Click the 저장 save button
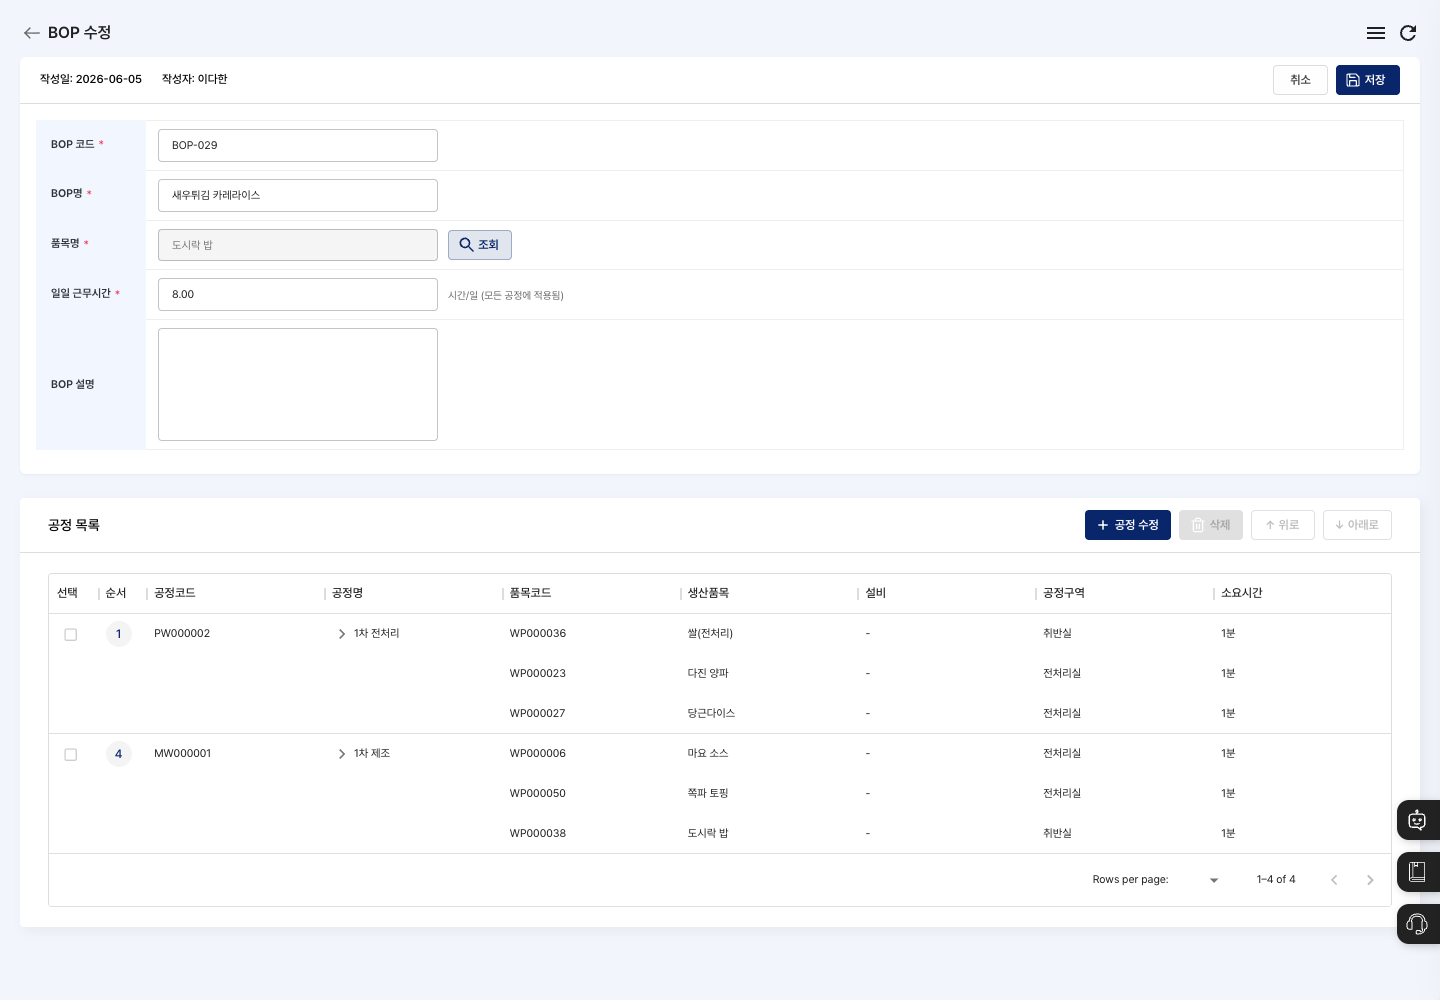The image size is (1440, 1000). pos(1367,80)
